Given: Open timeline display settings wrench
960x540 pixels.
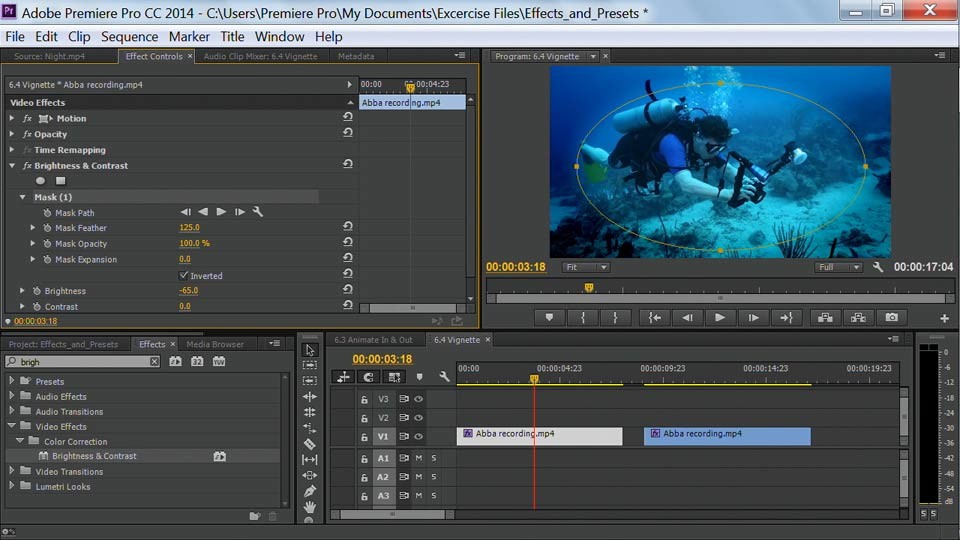Looking at the screenshot, I should point(444,377).
